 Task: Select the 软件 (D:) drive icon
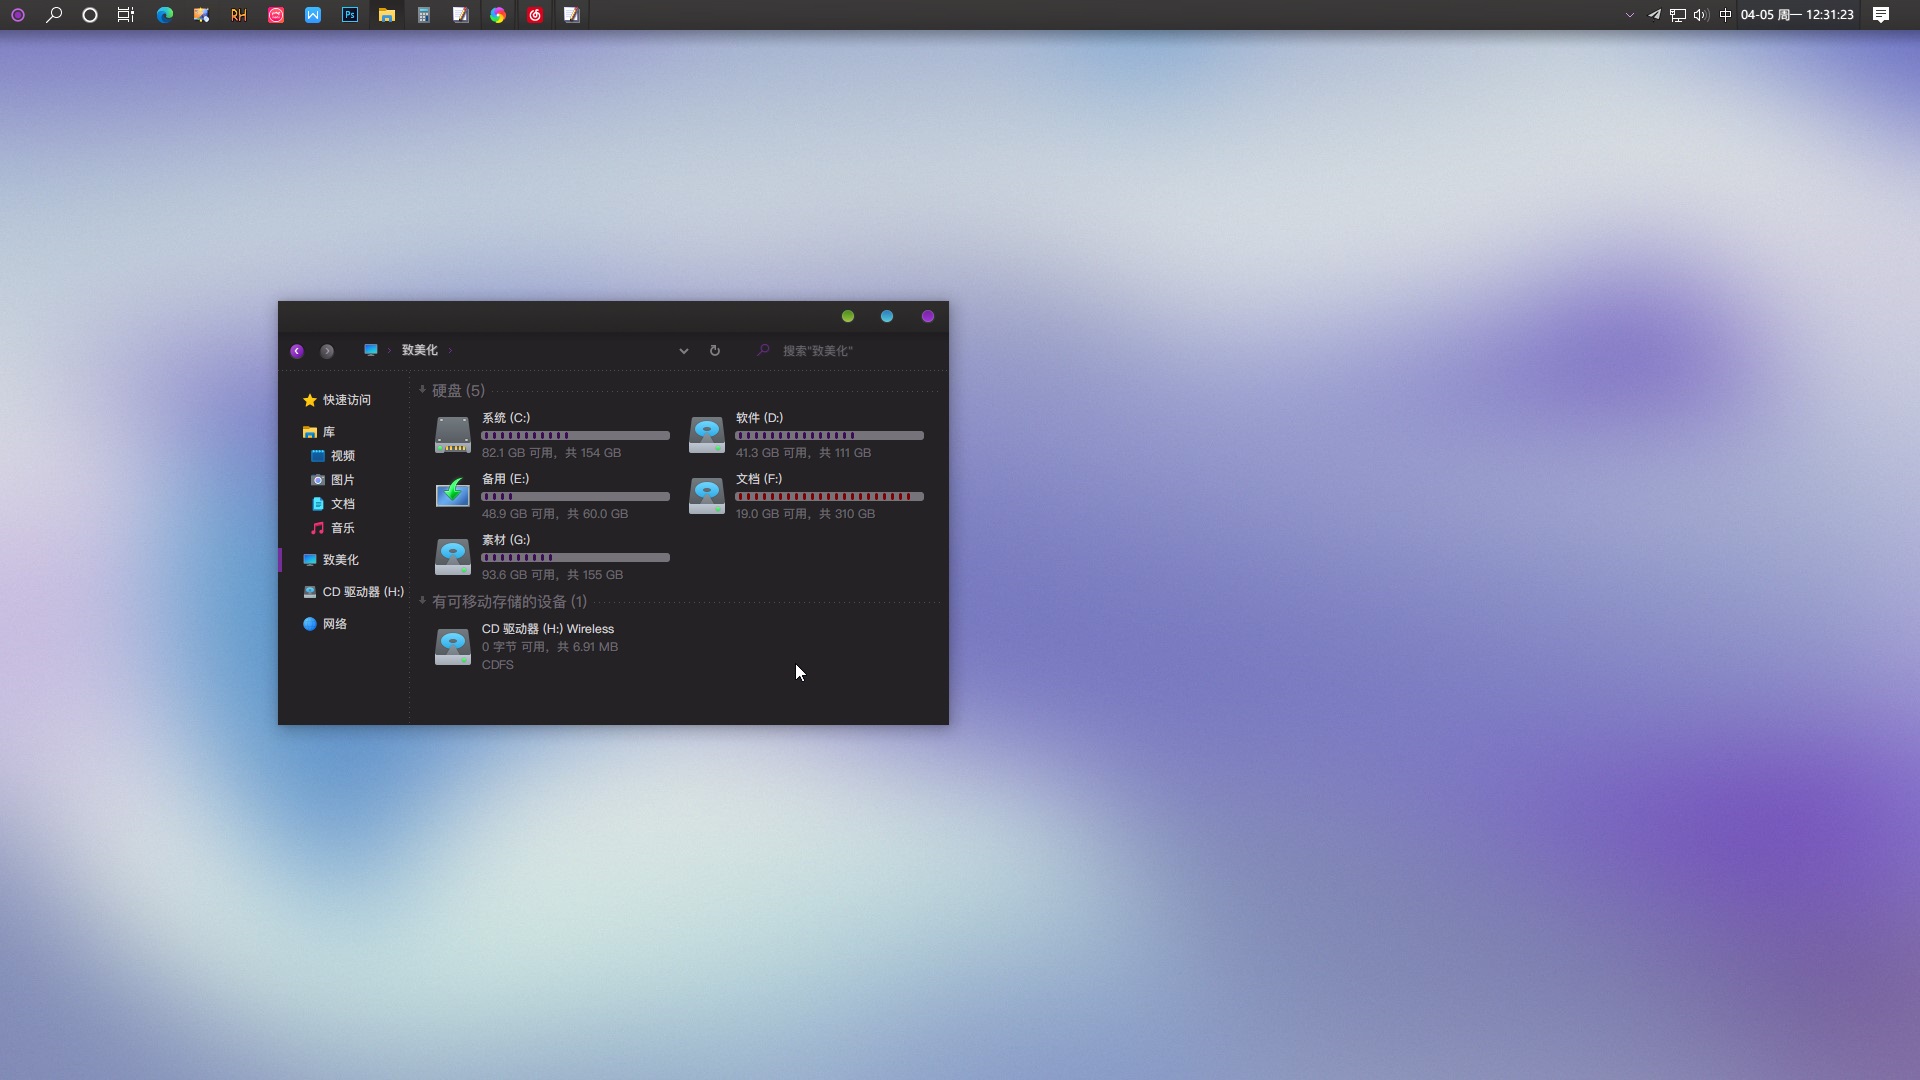(x=707, y=435)
